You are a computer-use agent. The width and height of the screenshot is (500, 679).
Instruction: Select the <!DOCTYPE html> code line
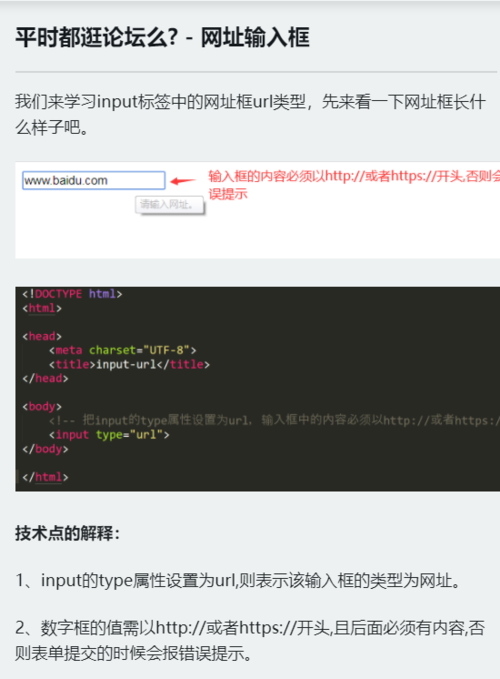click(72, 294)
